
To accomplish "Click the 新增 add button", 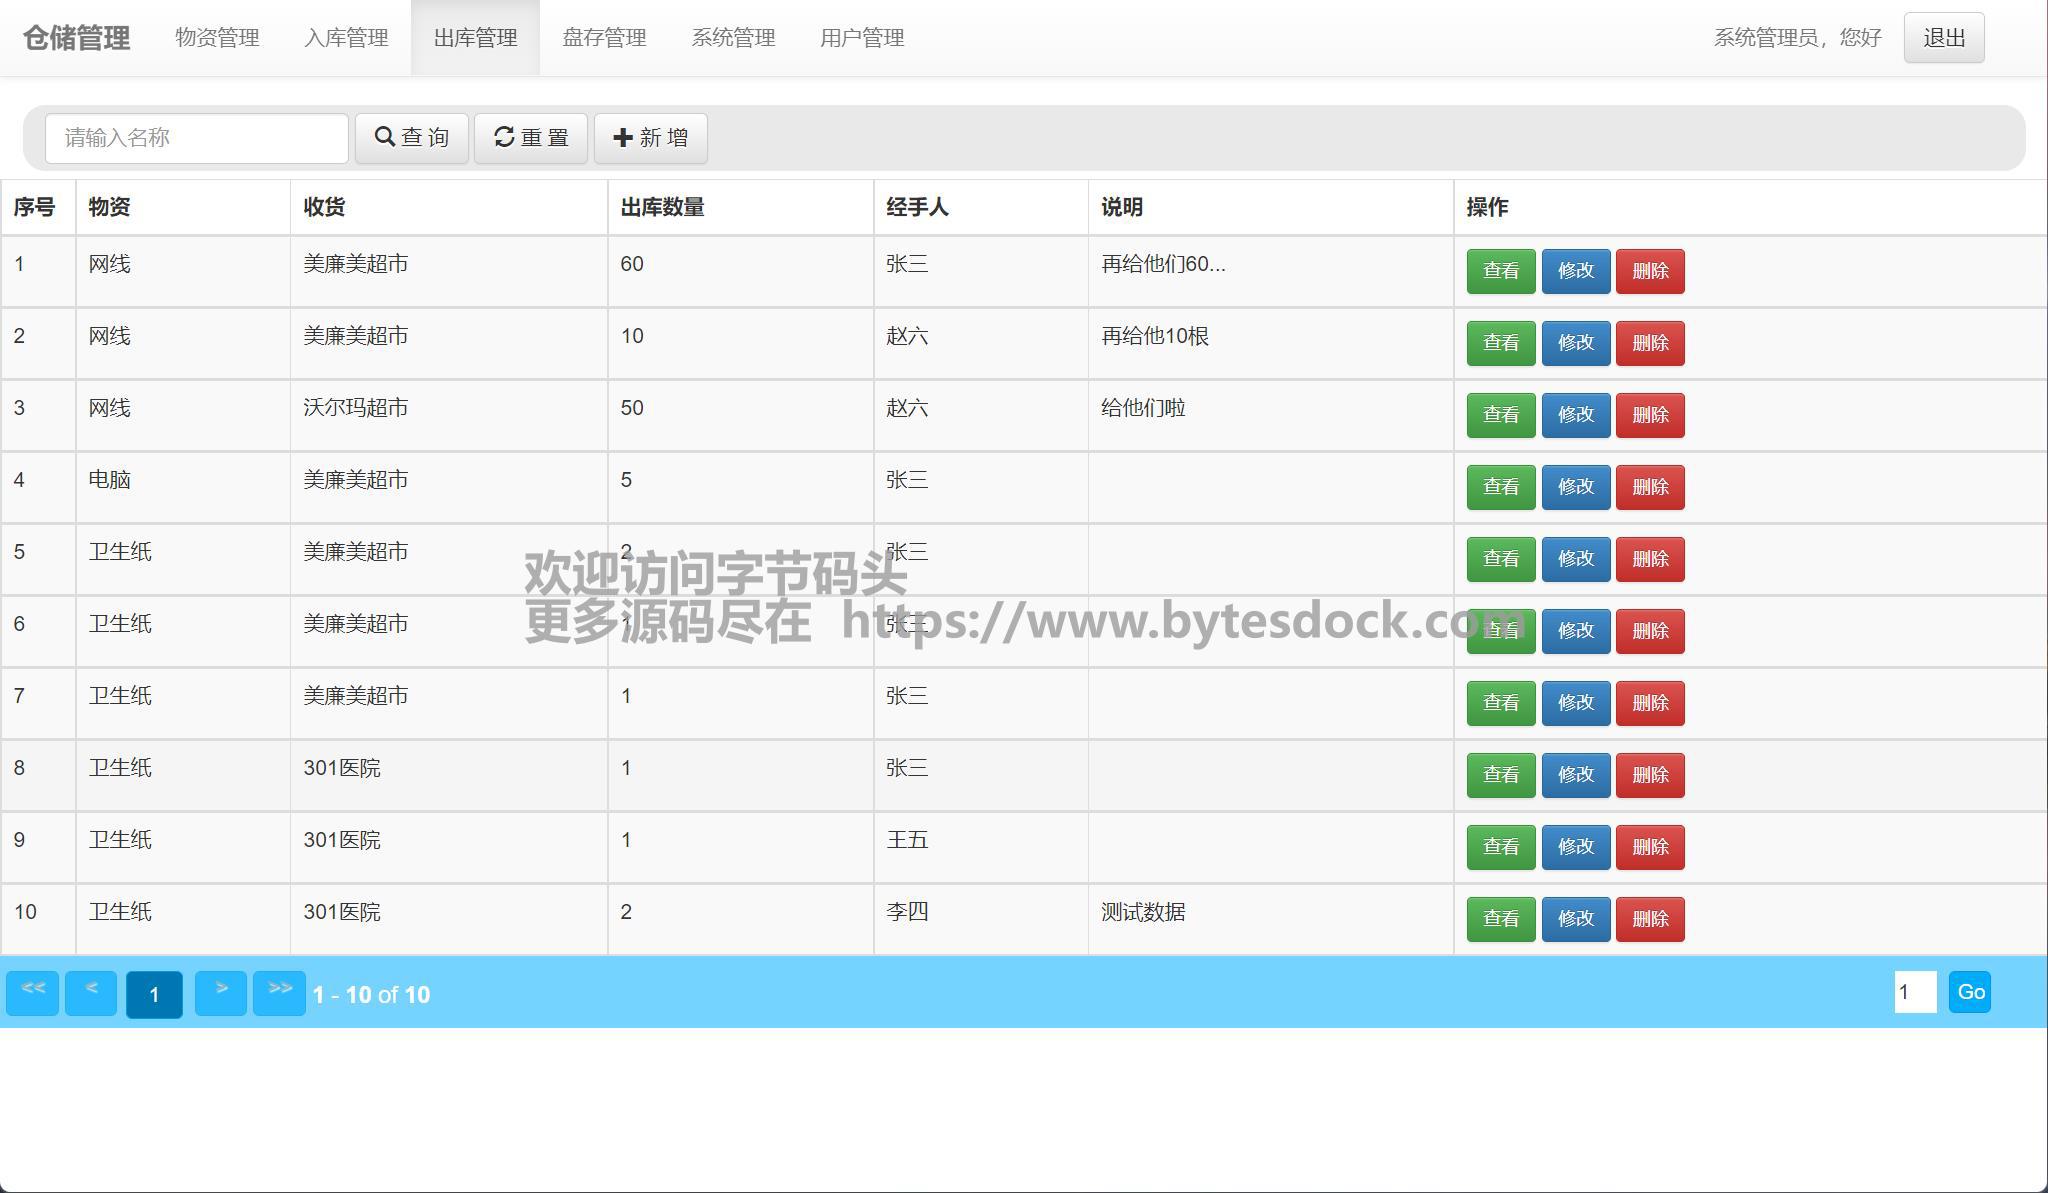I will point(650,138).
